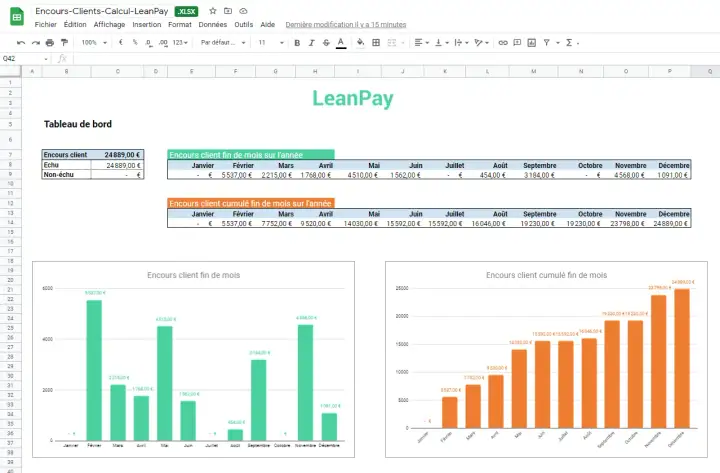This screenshot has height=473, width=720.
Task: Star the document with the star icon
Action: [x=213, y=11]
